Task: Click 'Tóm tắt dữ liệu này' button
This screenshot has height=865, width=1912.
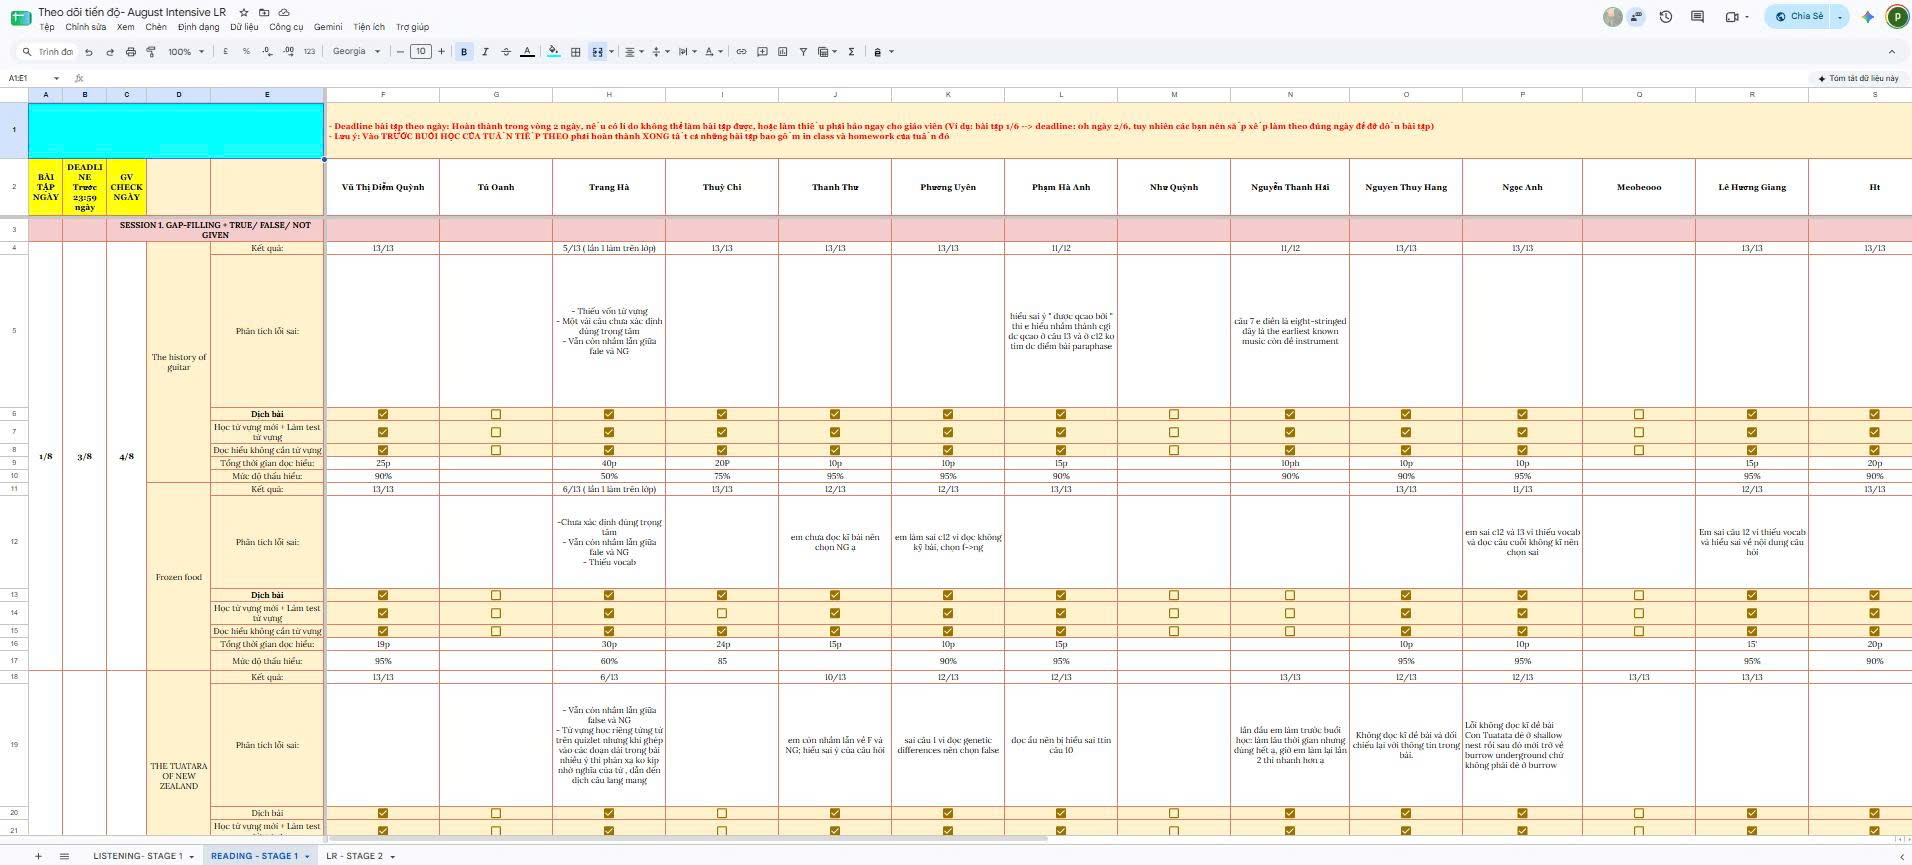Action: (x=1857, y=78)
